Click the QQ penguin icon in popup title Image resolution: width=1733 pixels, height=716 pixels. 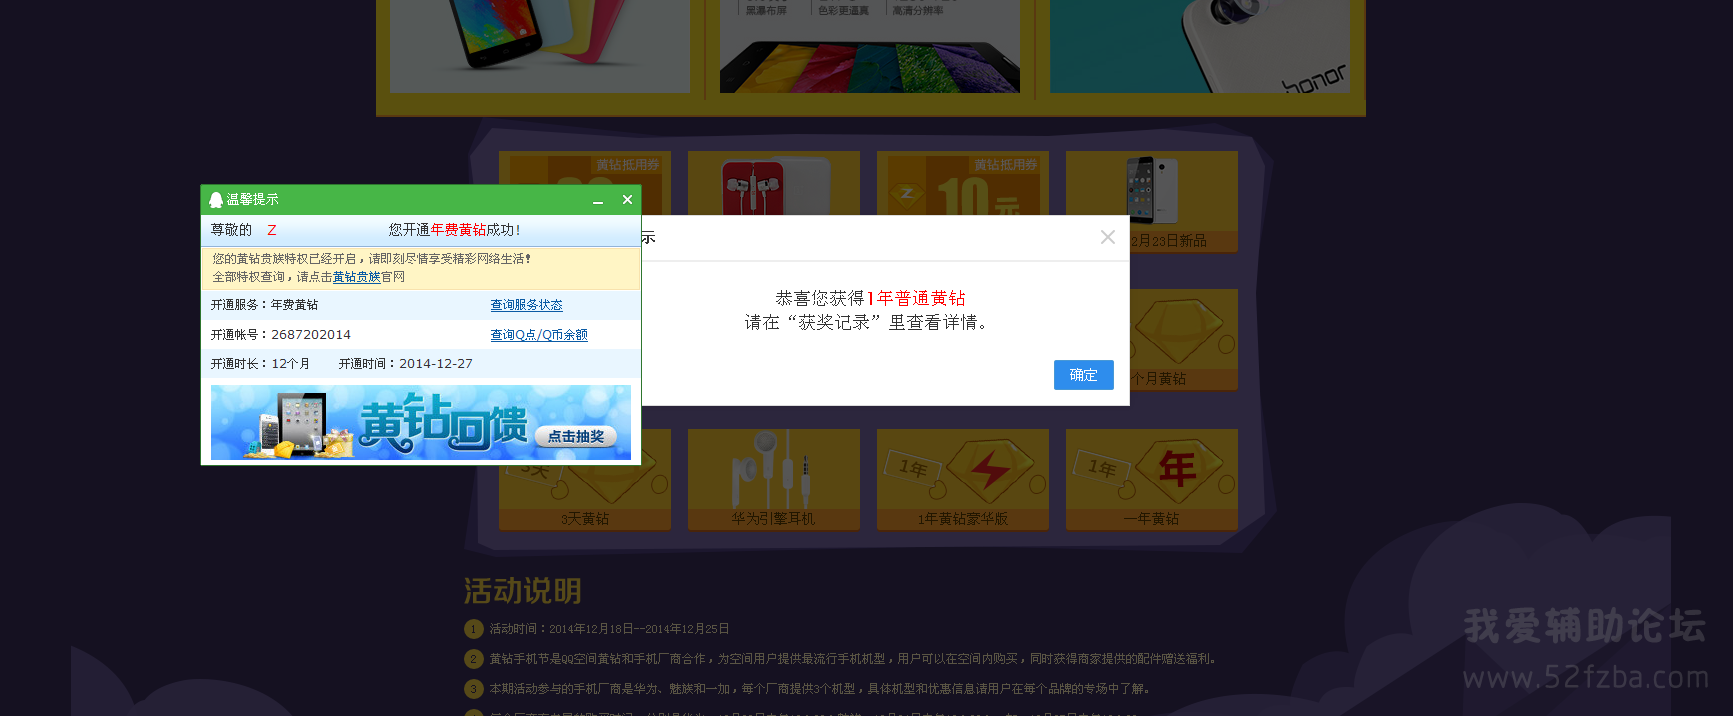point(215,200)
